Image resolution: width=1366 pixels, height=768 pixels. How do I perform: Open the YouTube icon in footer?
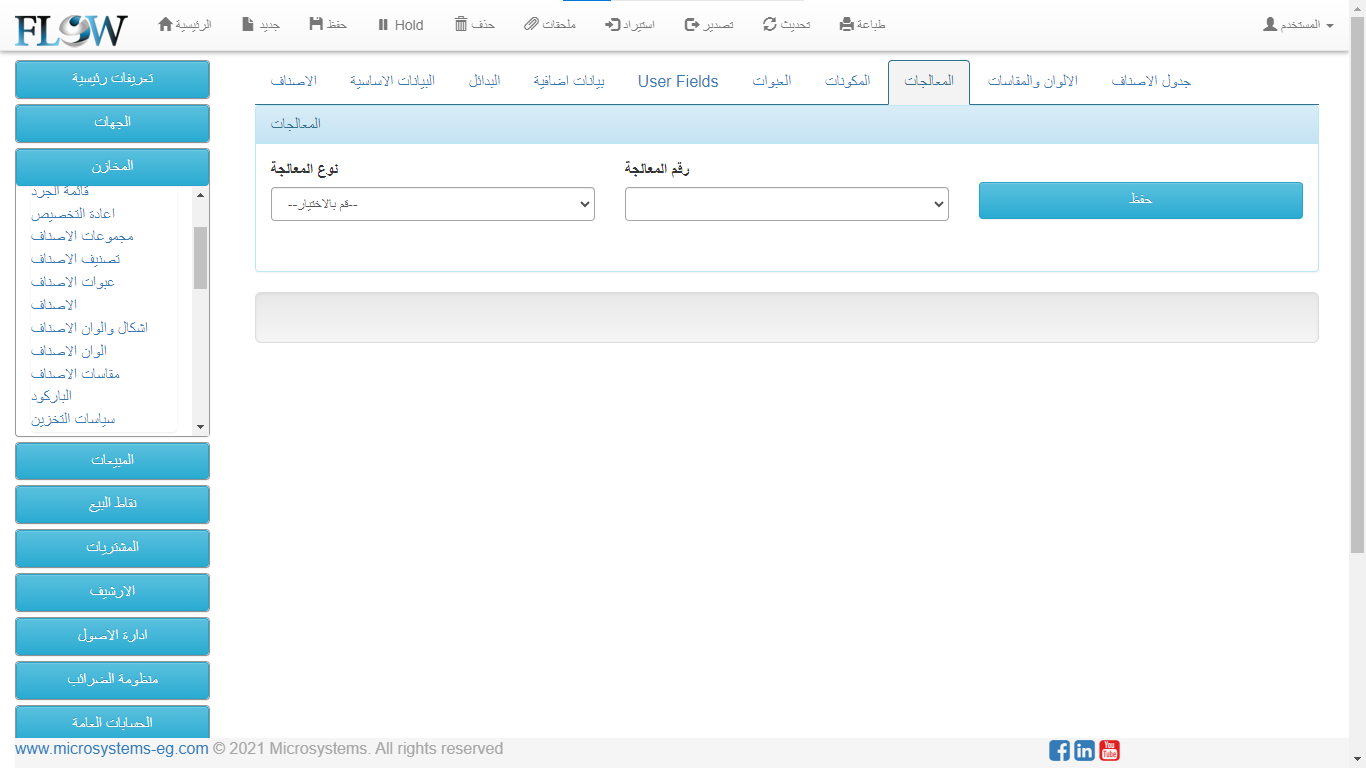[1109, 750]
